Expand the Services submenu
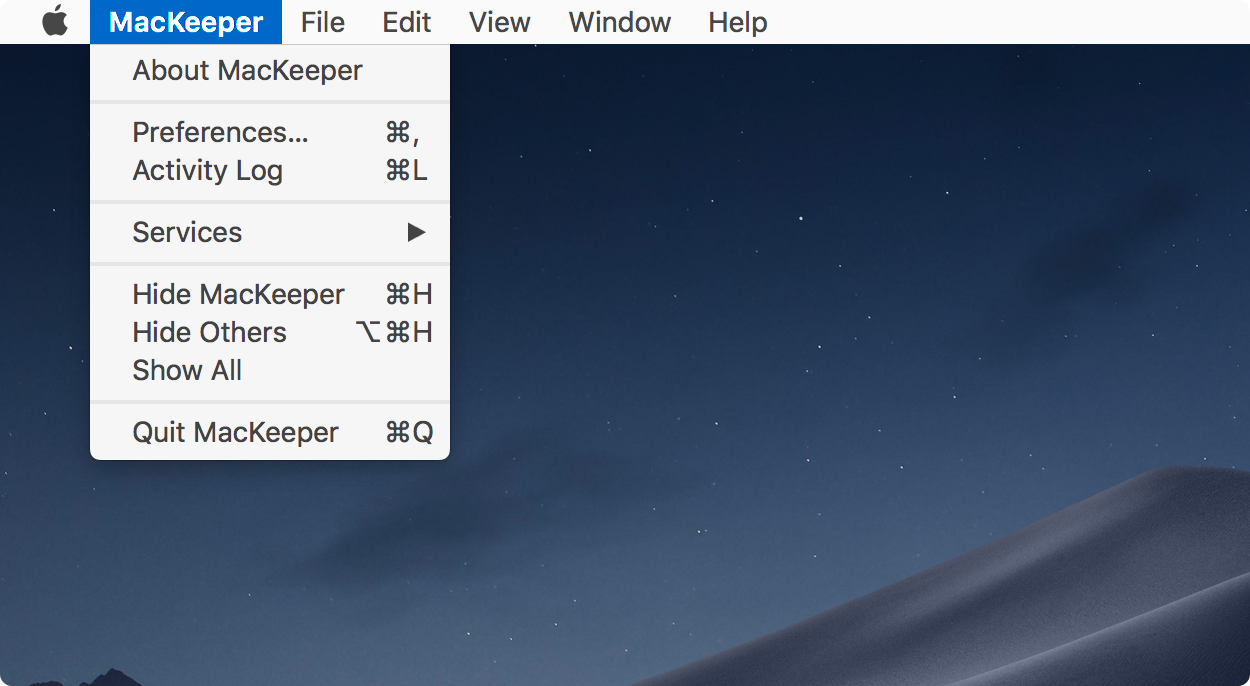The width and height of the screenshot is (1250, 686). [x=270, y=233]
